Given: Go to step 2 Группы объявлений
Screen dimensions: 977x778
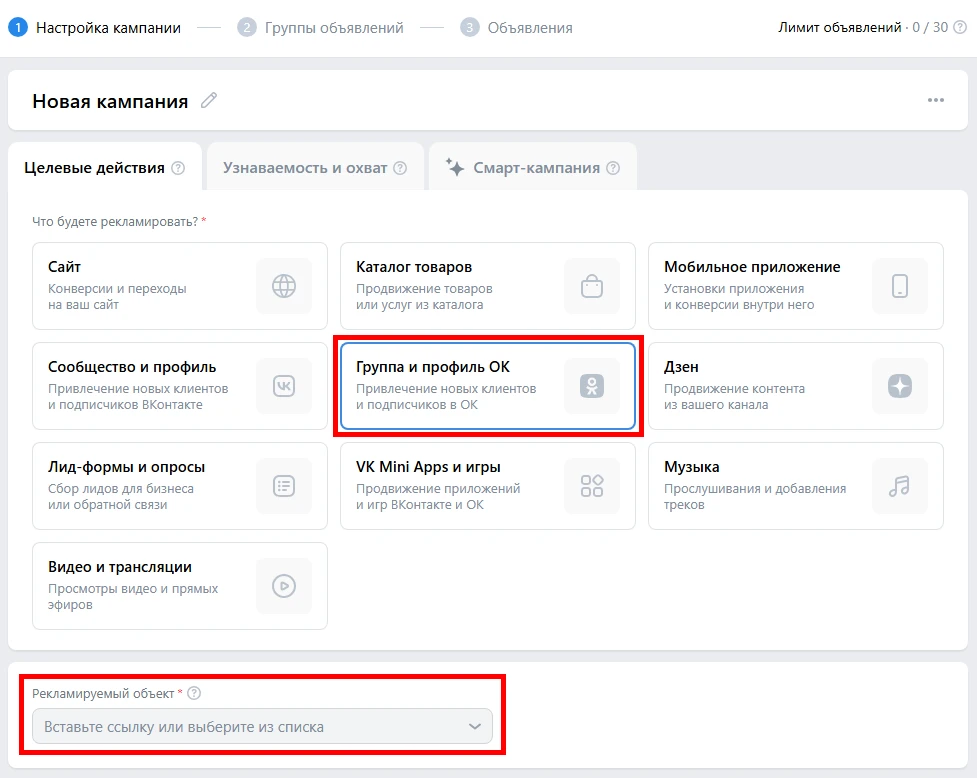Looking at the screenshot, I should (x=321, y=28).
